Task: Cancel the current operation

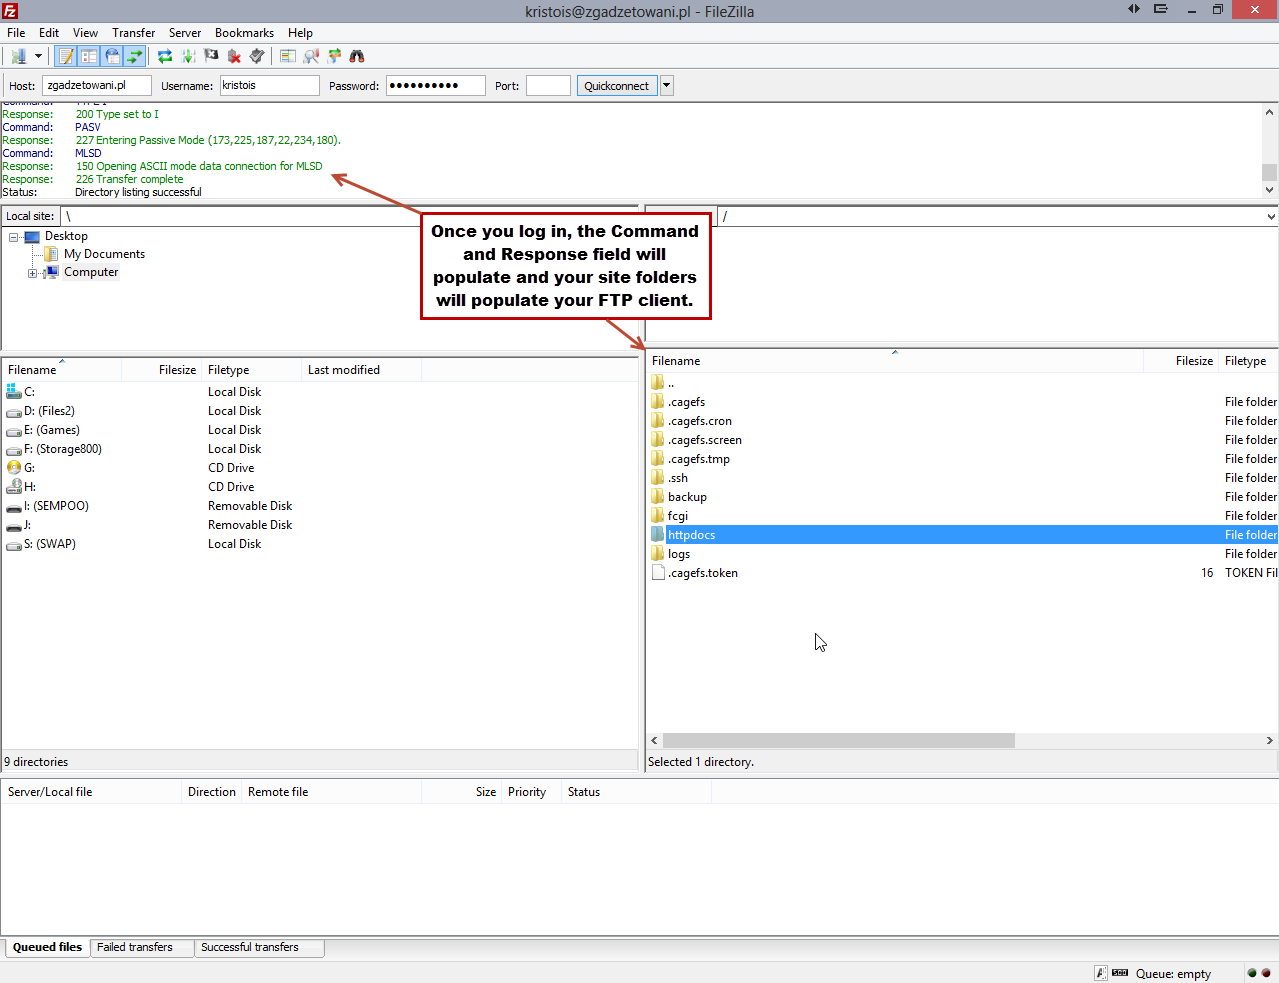Action: click(211, 56)
